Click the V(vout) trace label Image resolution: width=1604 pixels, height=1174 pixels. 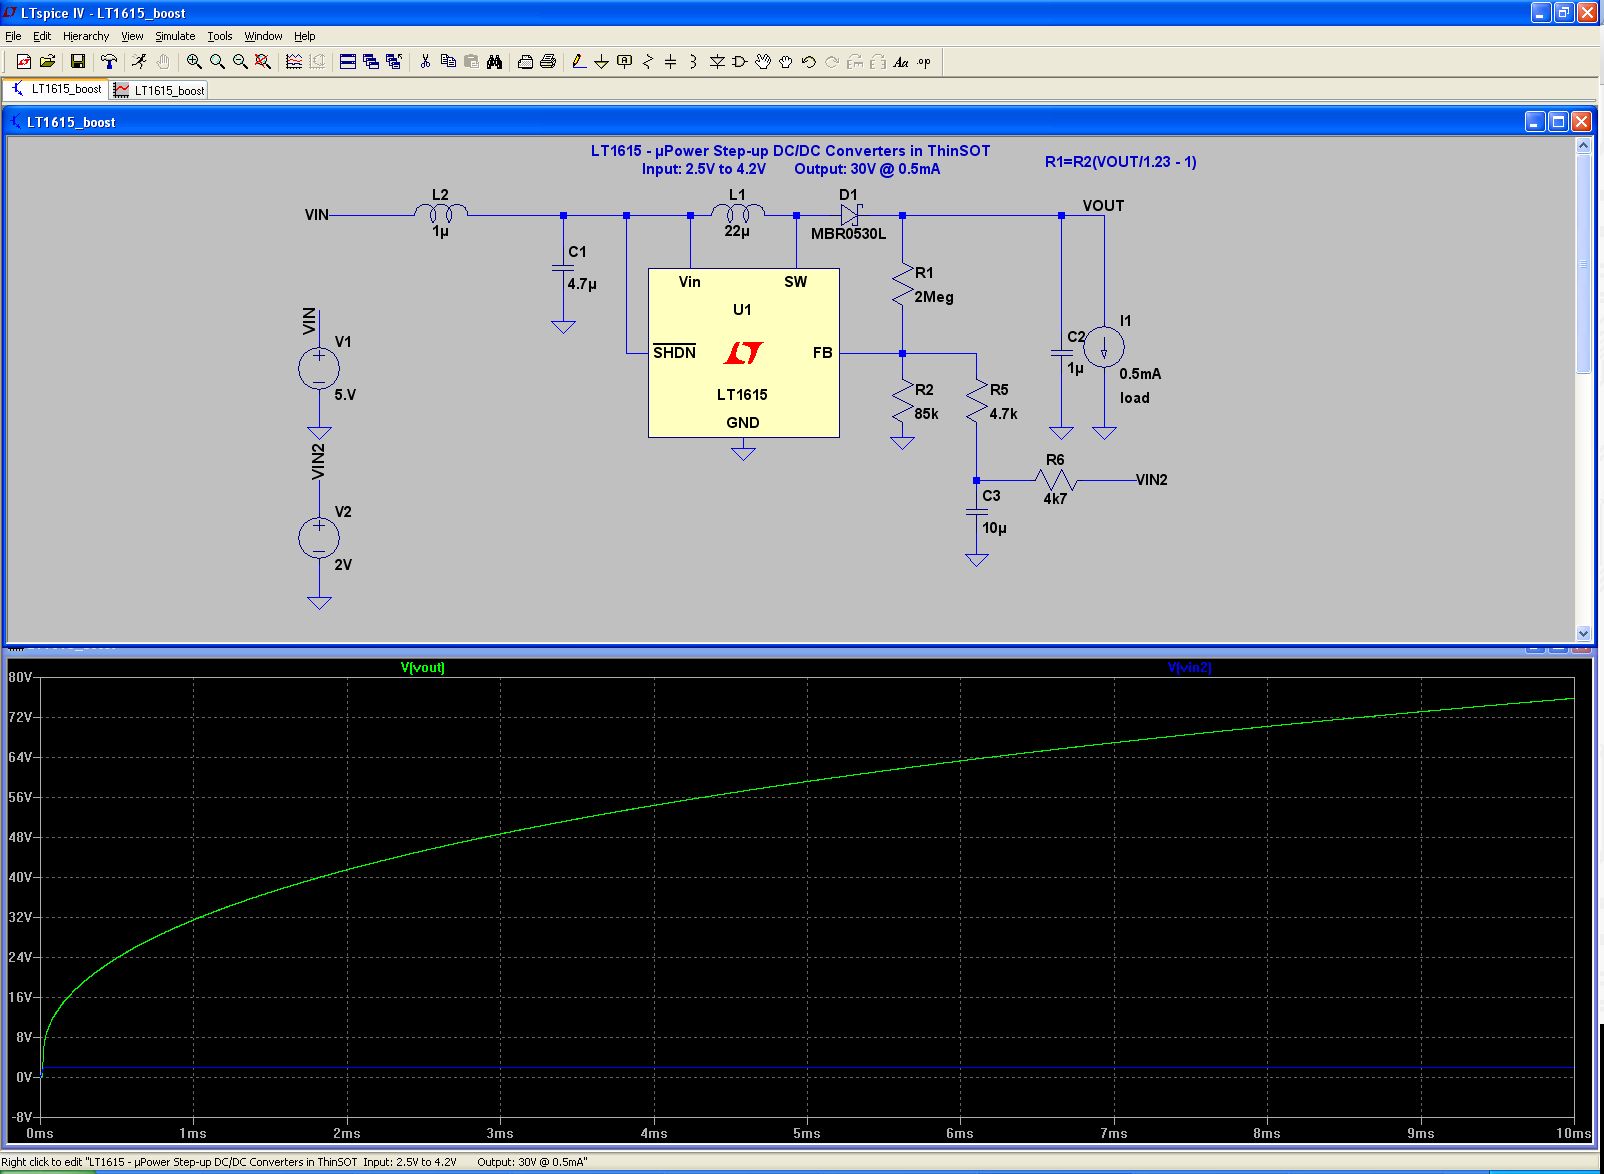[422, 667]
